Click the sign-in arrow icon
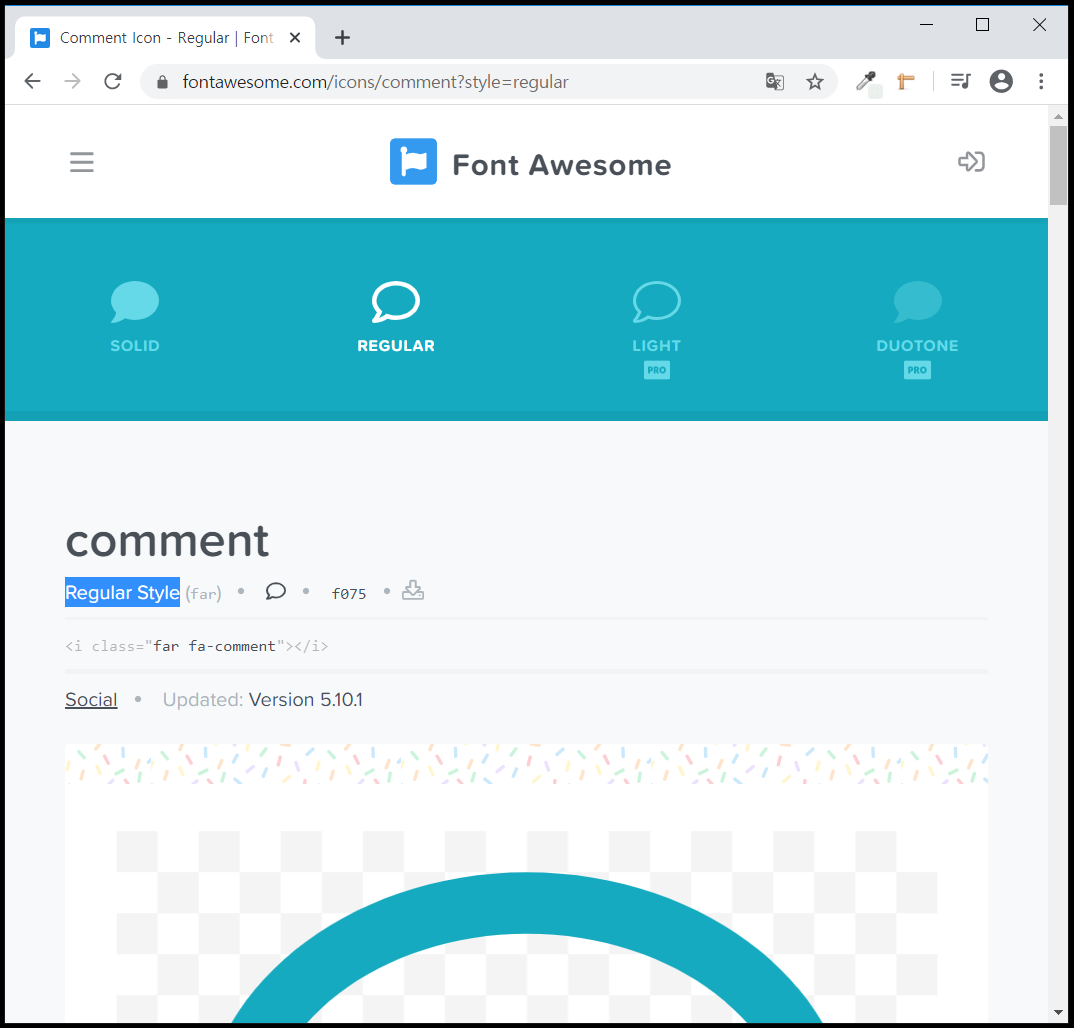Screen dimensions: 1074x1028 point(971,162)
